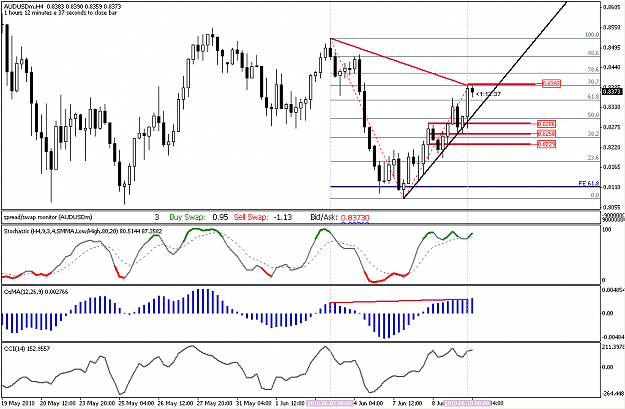Image resolution: width=625 pixels, height=409 pixels.
Task: Click the red 0.8229 price label
Action: pos(546,144)
